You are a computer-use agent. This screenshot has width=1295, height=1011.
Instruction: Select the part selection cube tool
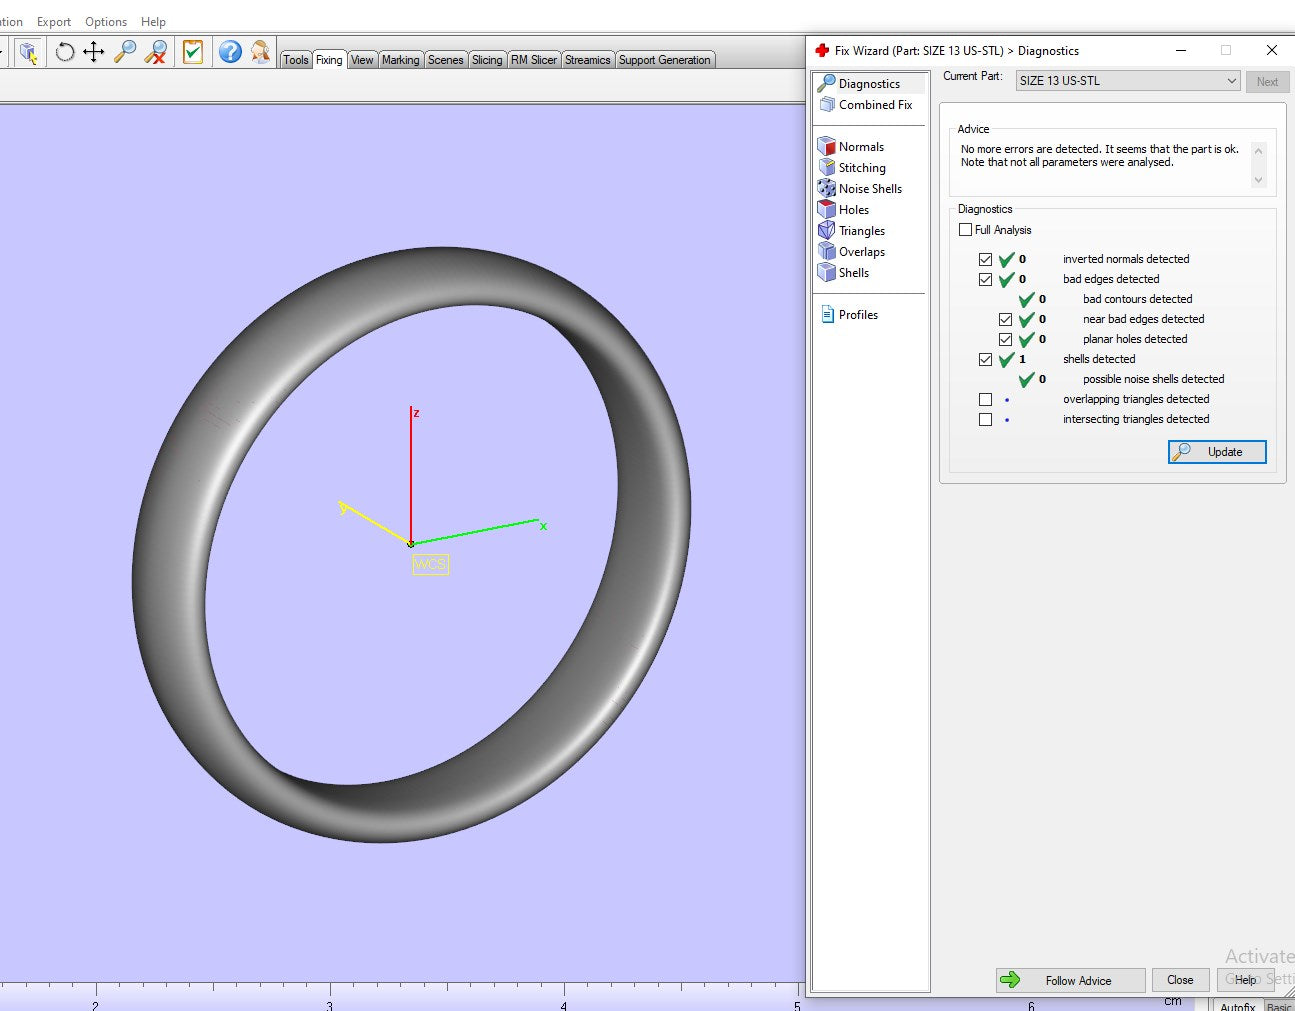coord(28,52)
